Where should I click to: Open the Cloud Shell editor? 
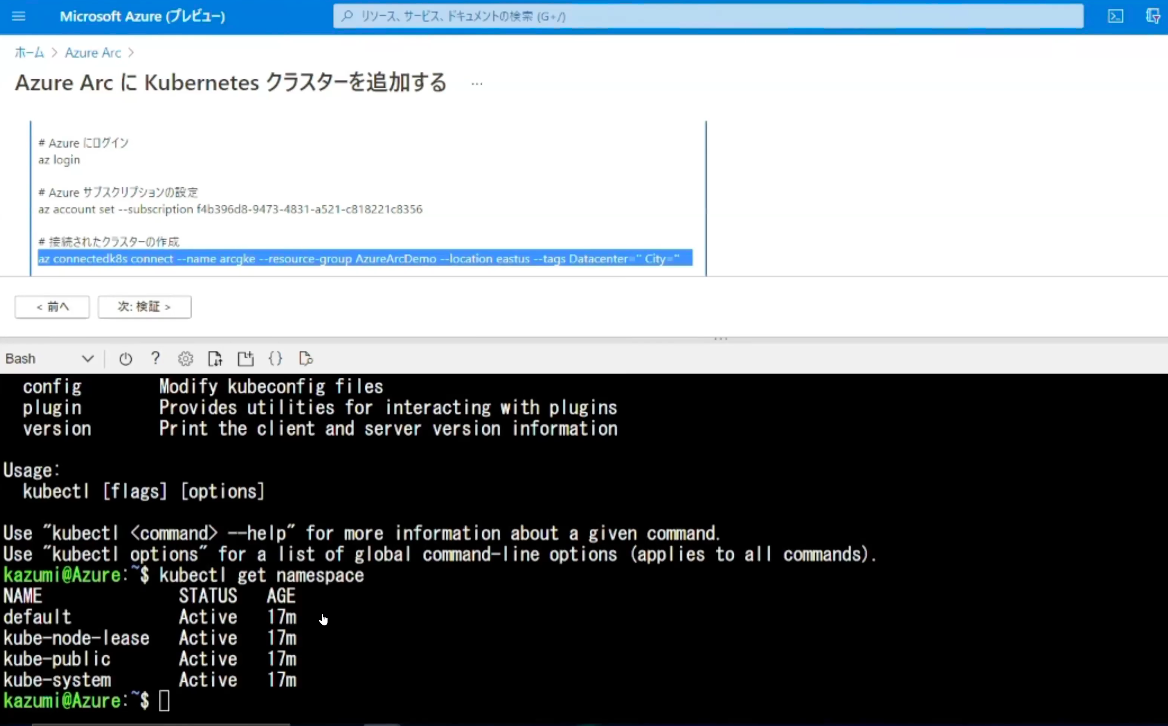pos(276,358)
